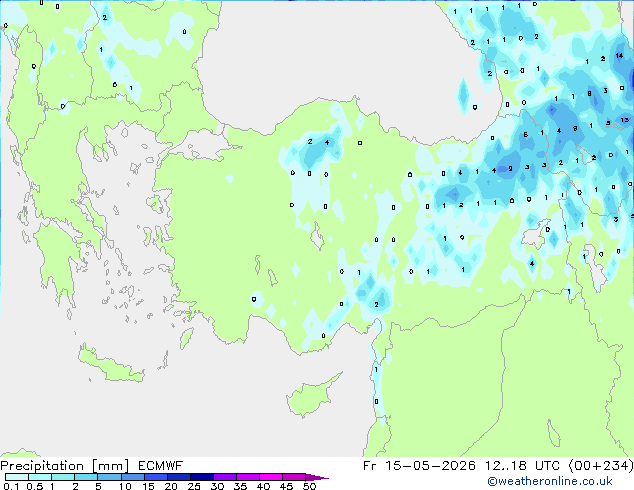Click the '0.1' legend scale label
Image resolution: width=634 pixels, height=490 pixels.
tap(11, 486)
